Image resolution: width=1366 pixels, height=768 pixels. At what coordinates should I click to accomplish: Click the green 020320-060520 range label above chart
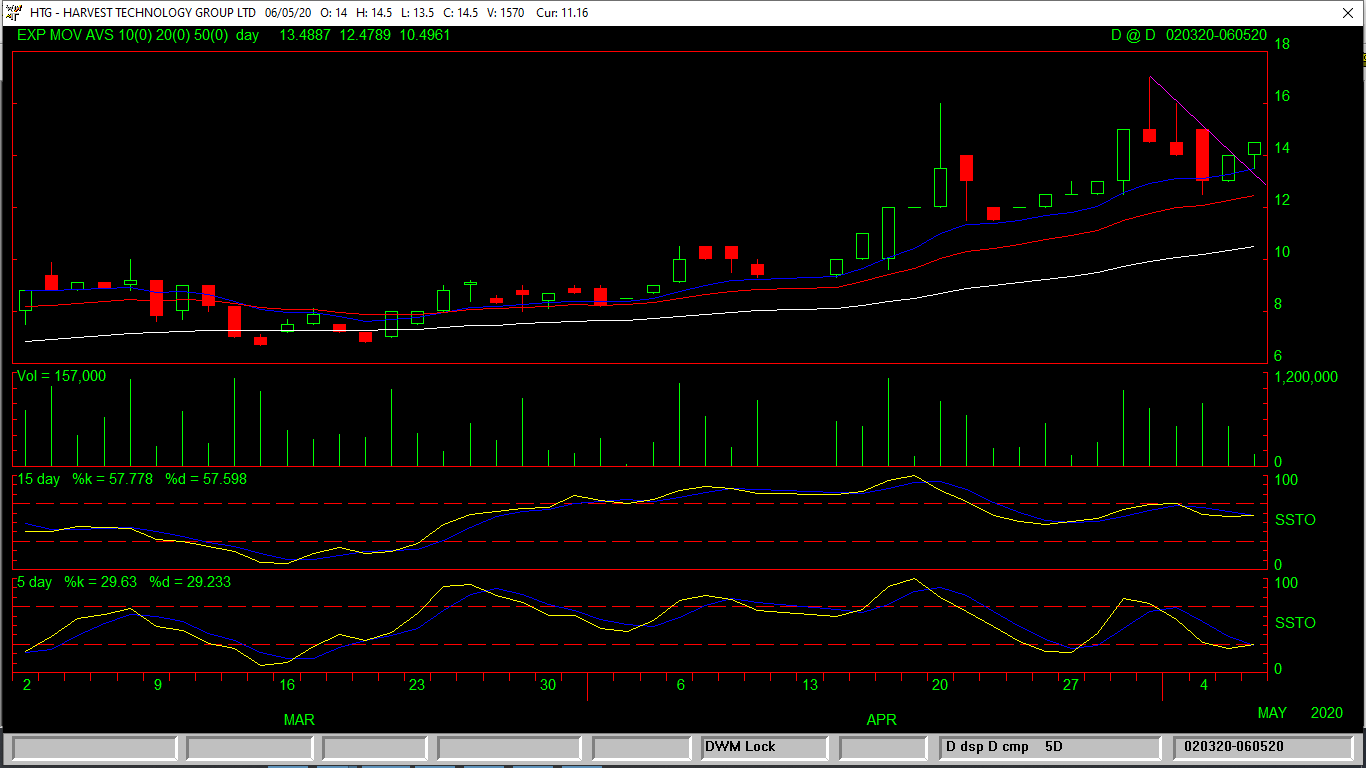click(1217, 35)
